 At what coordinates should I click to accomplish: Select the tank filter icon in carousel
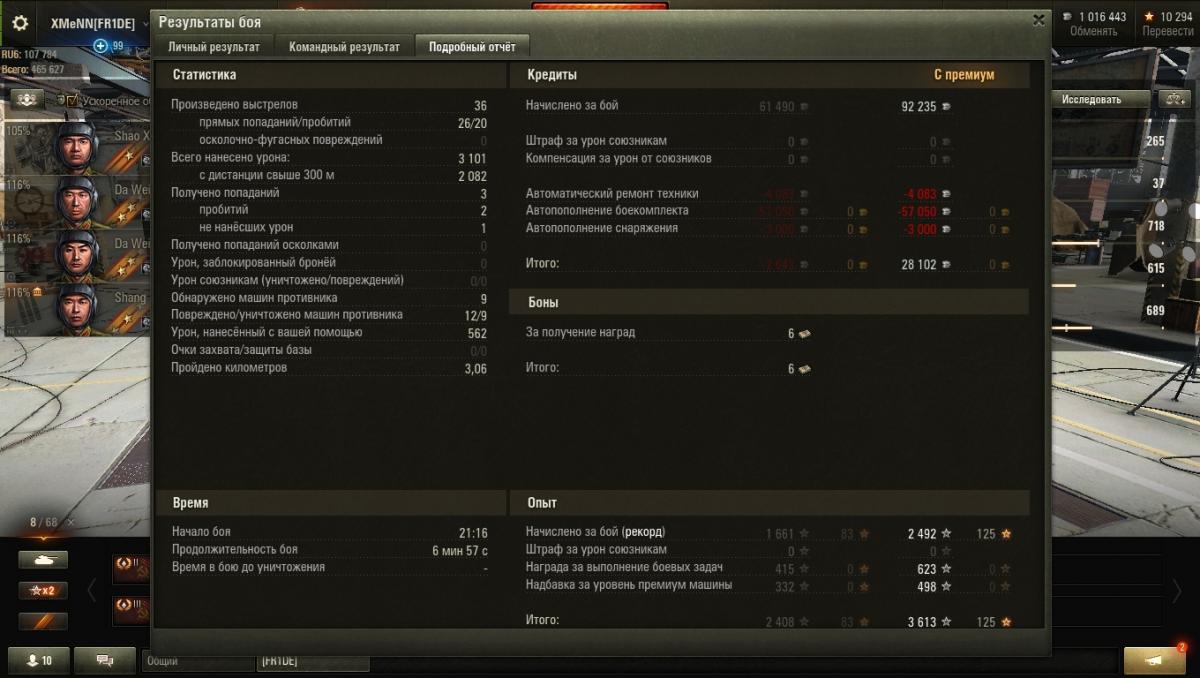43,560
